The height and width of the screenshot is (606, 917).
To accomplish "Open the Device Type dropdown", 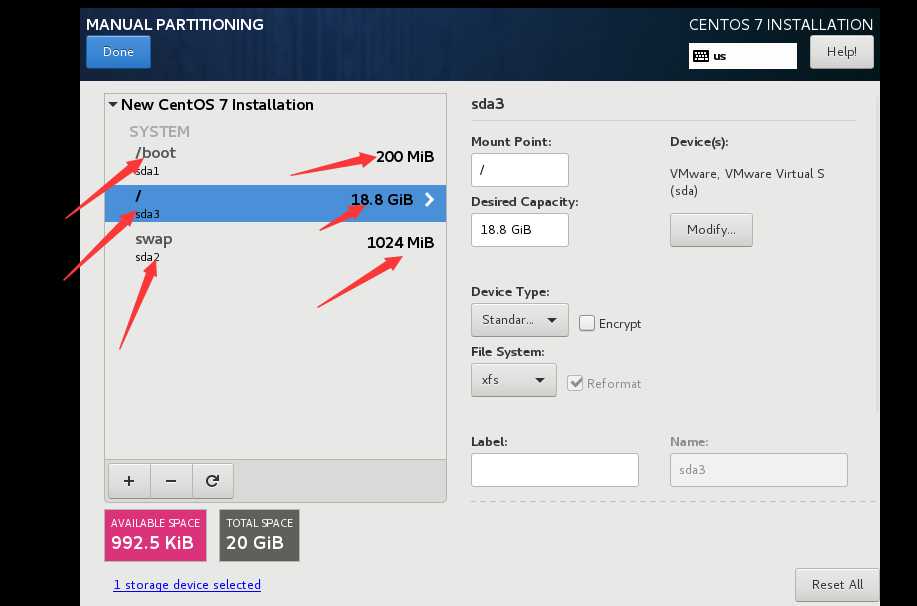I will tap(519, 320).
